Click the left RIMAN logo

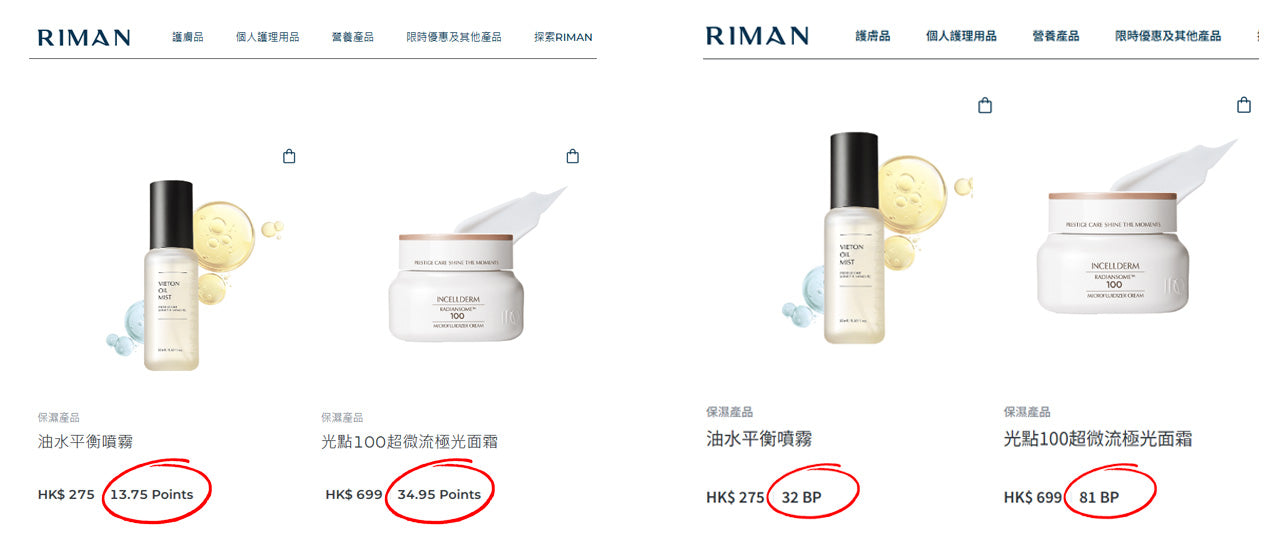84,38
